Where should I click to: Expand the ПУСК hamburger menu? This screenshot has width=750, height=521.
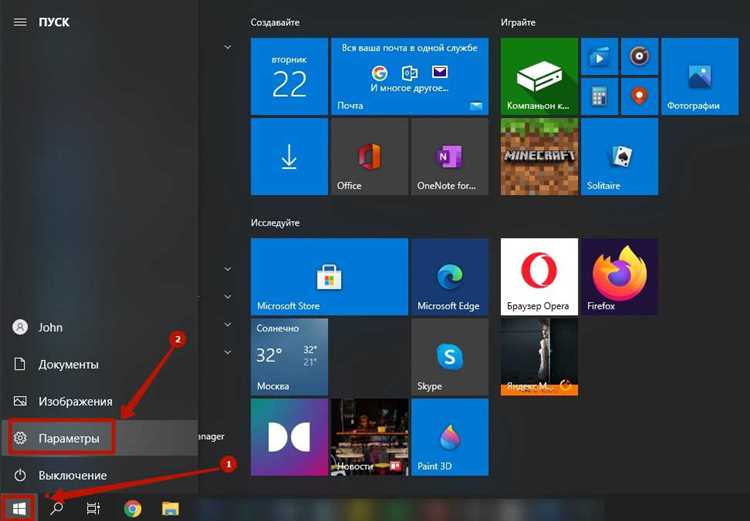20,22
